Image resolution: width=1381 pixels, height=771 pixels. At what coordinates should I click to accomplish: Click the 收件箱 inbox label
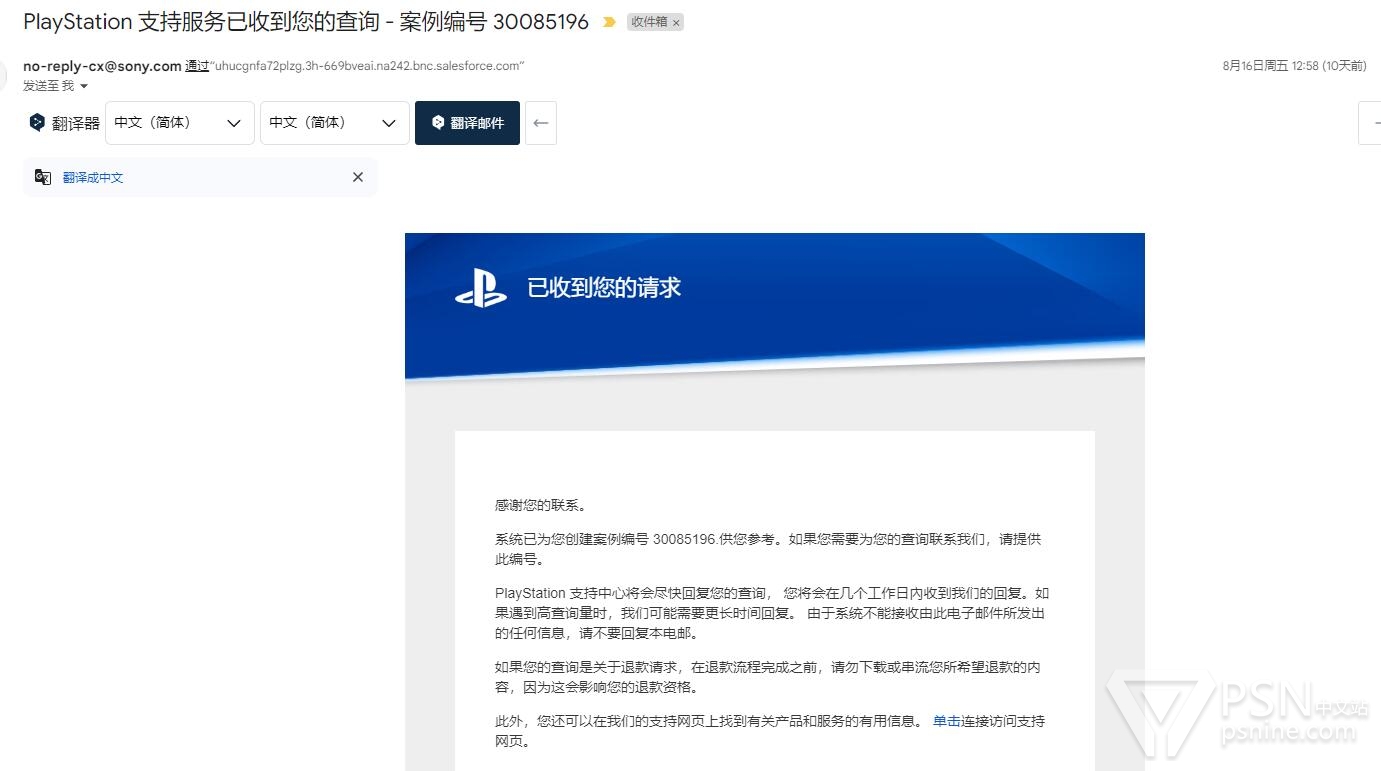point(649,22)
